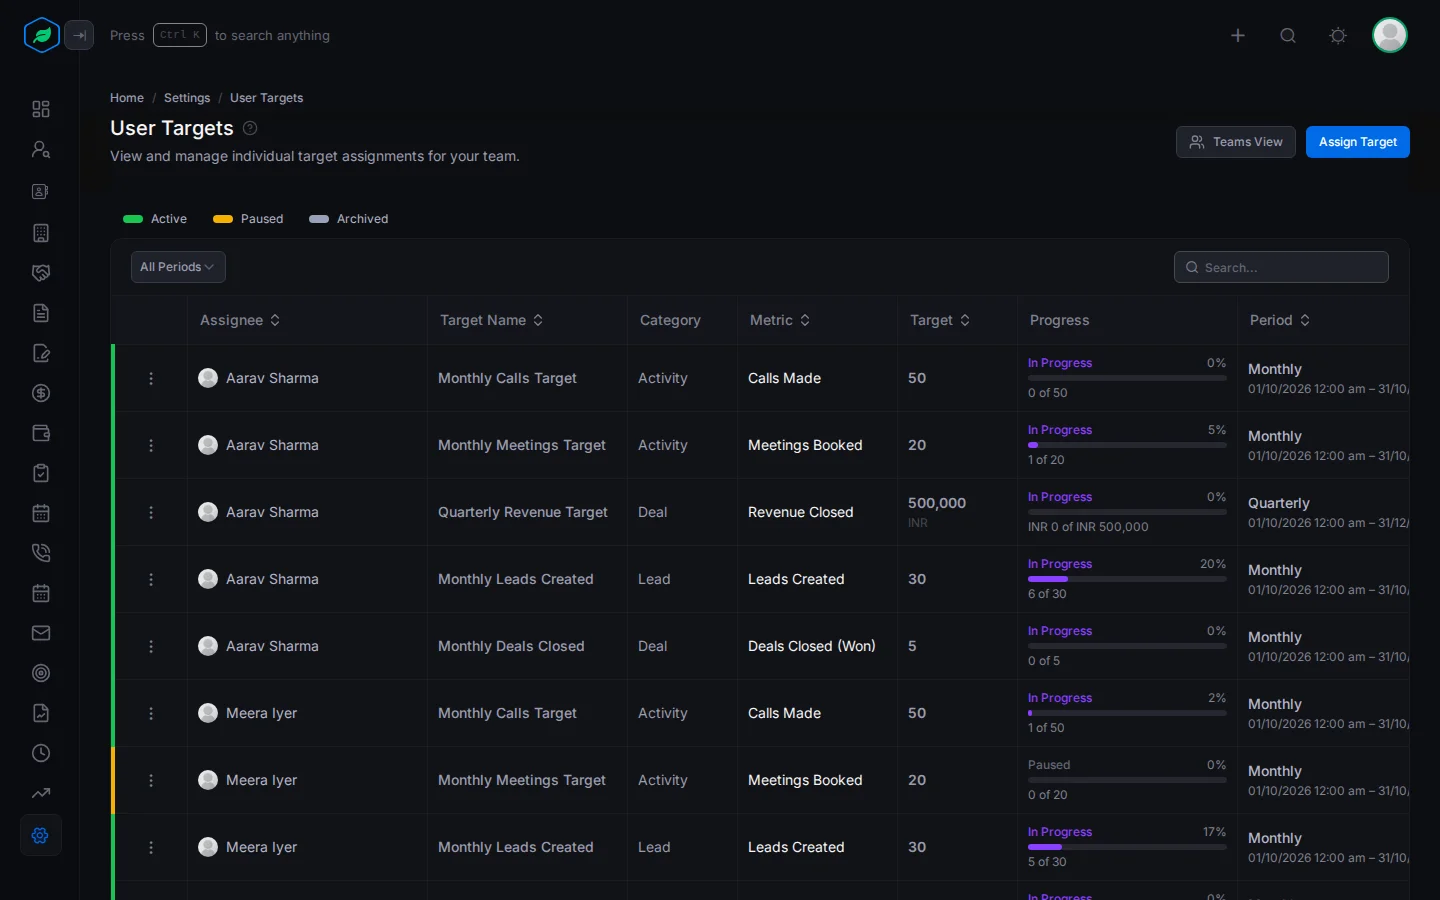The width and height of the screenshot is (1440, 900).
Task: Open the settings gear icon in sidebar
Action: coord(41,835)
